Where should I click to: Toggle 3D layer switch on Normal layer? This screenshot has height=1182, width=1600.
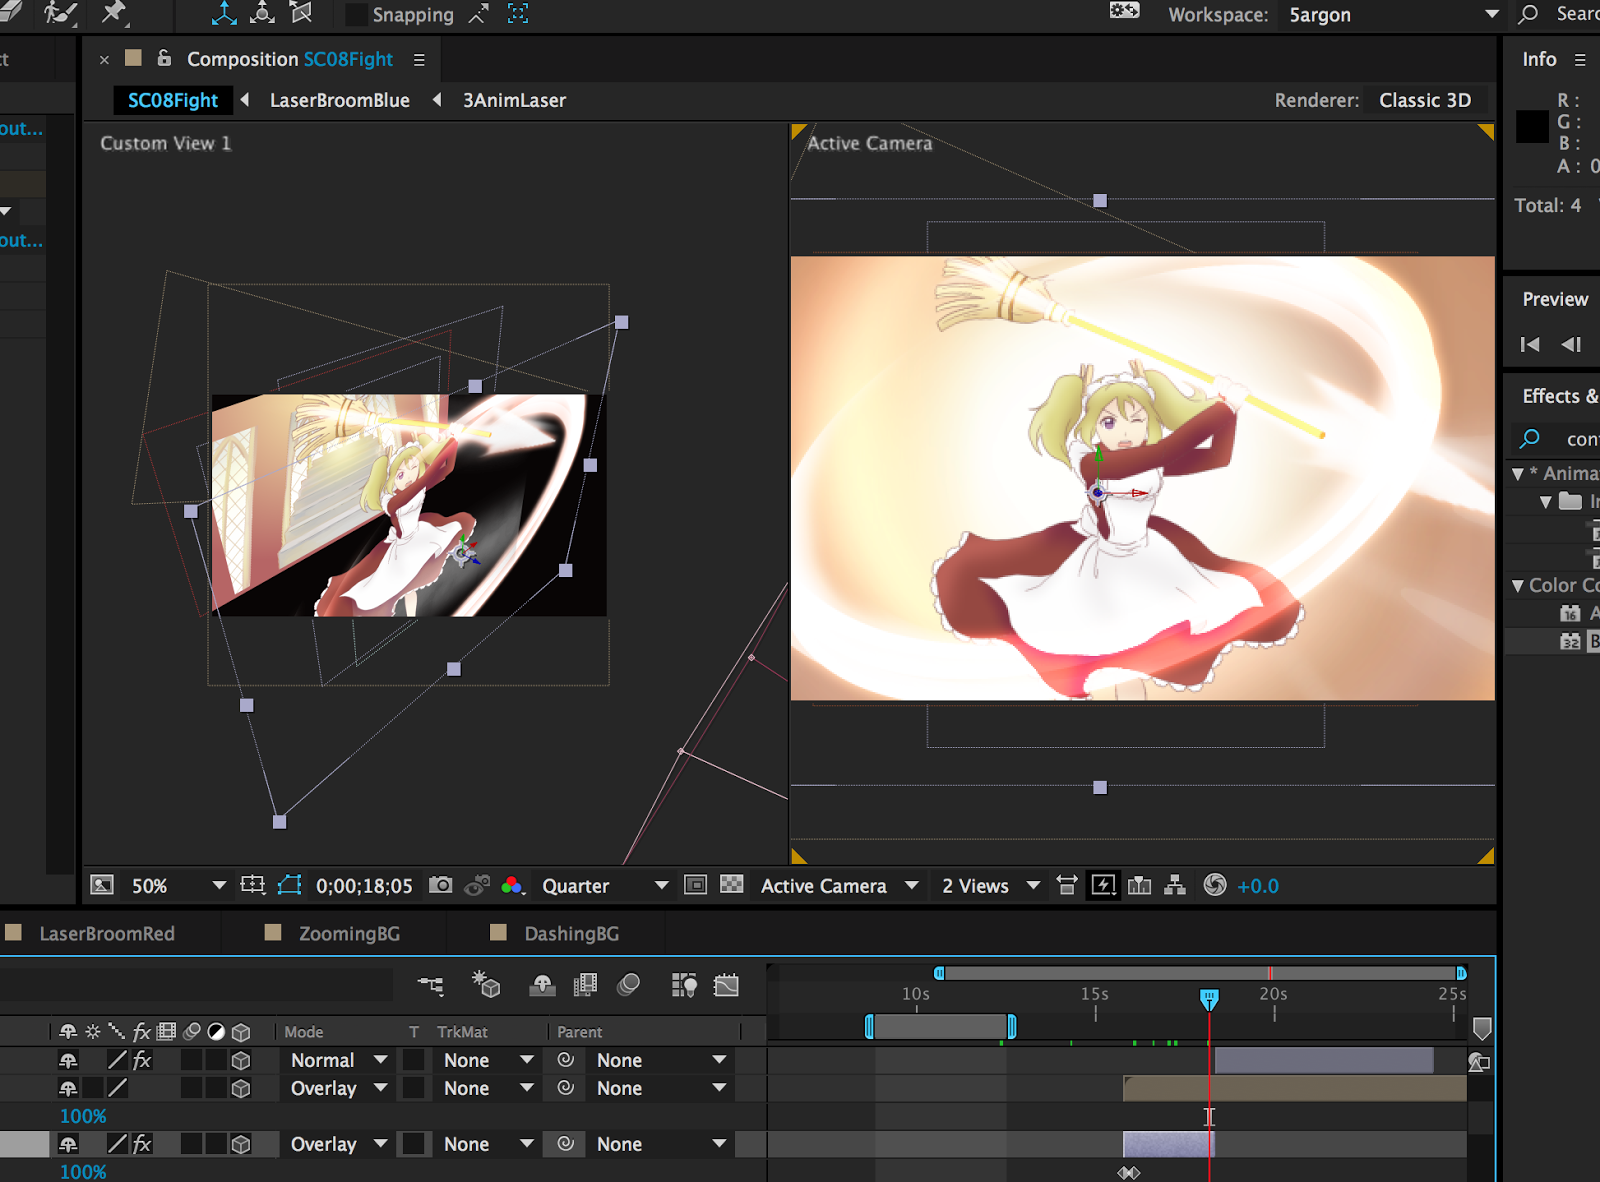pos(241,1060)
